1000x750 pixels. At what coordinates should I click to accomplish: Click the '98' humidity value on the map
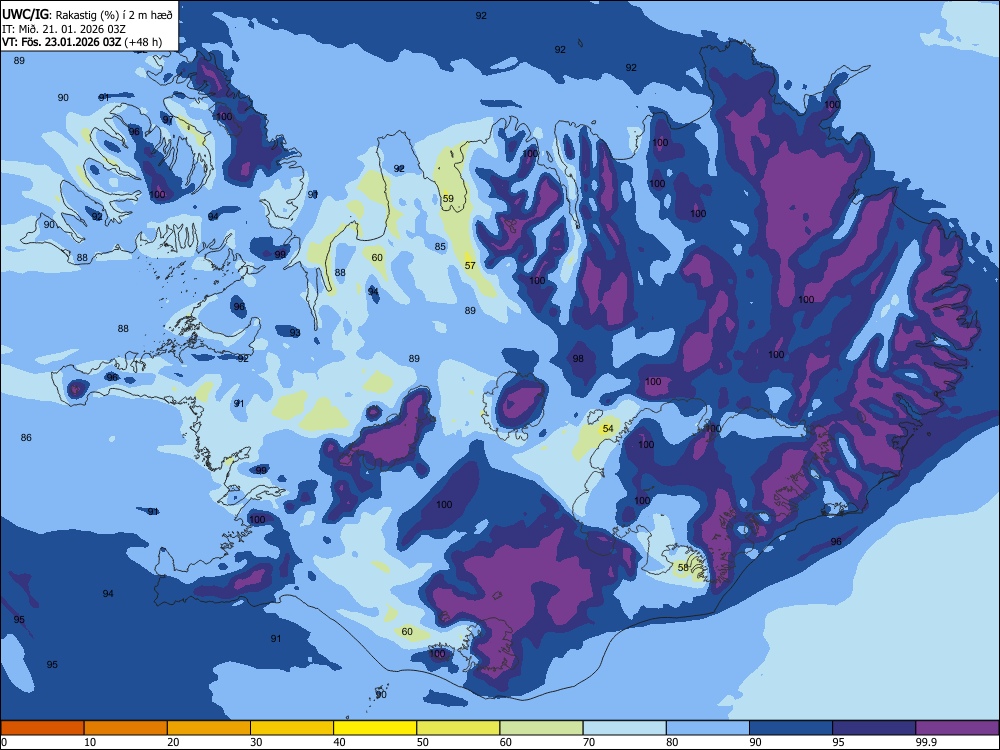(x=578, y=358)
